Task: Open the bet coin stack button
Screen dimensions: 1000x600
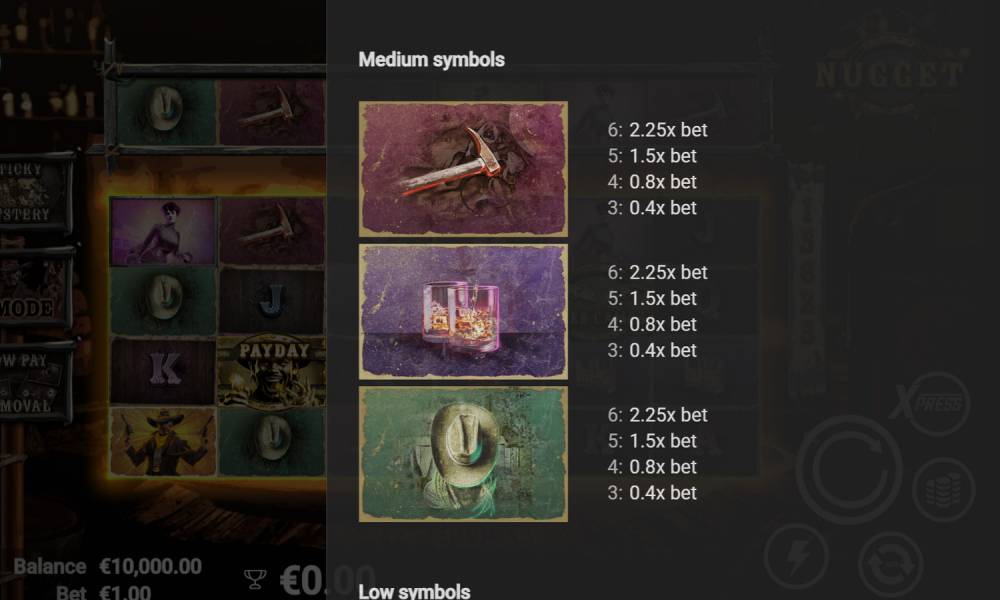Action: (943, 490)
